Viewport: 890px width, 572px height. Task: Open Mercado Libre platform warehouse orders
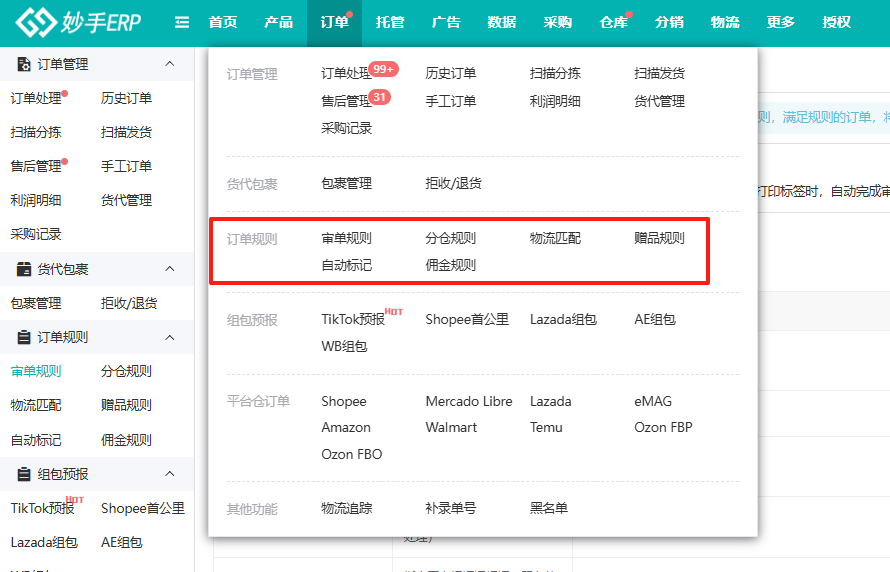click(469, 401)
